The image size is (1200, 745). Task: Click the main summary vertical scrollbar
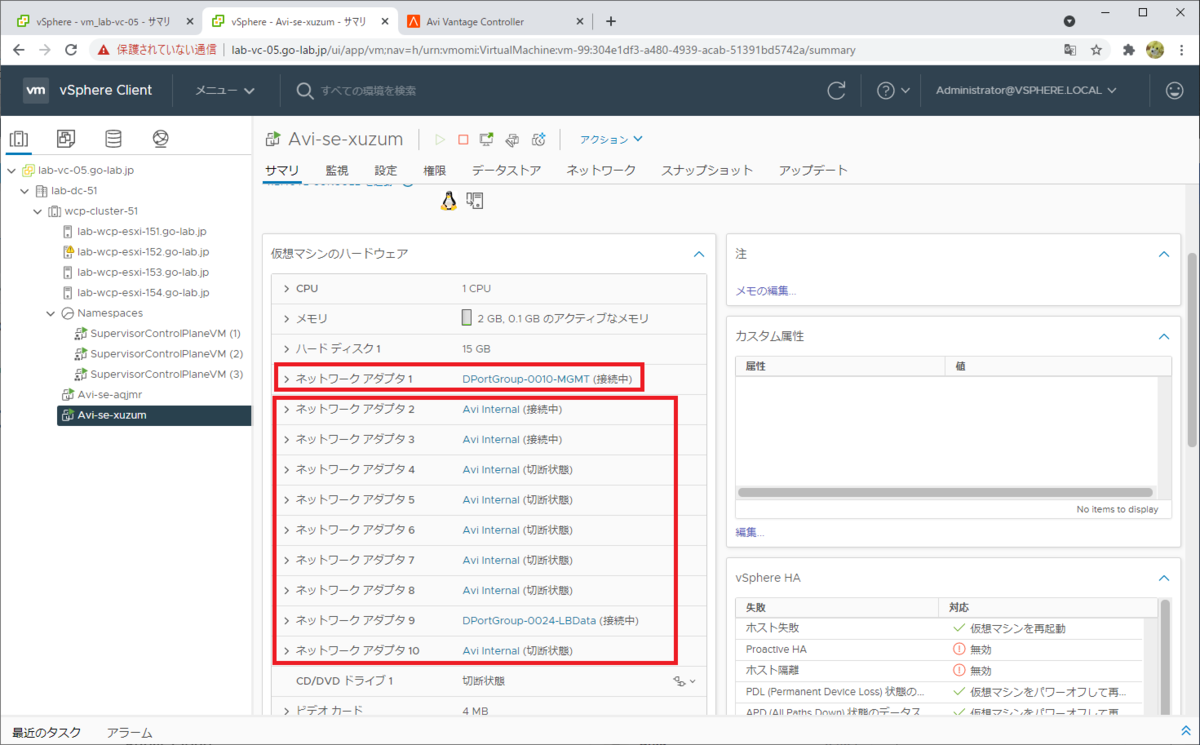[x=1192, y=350]
